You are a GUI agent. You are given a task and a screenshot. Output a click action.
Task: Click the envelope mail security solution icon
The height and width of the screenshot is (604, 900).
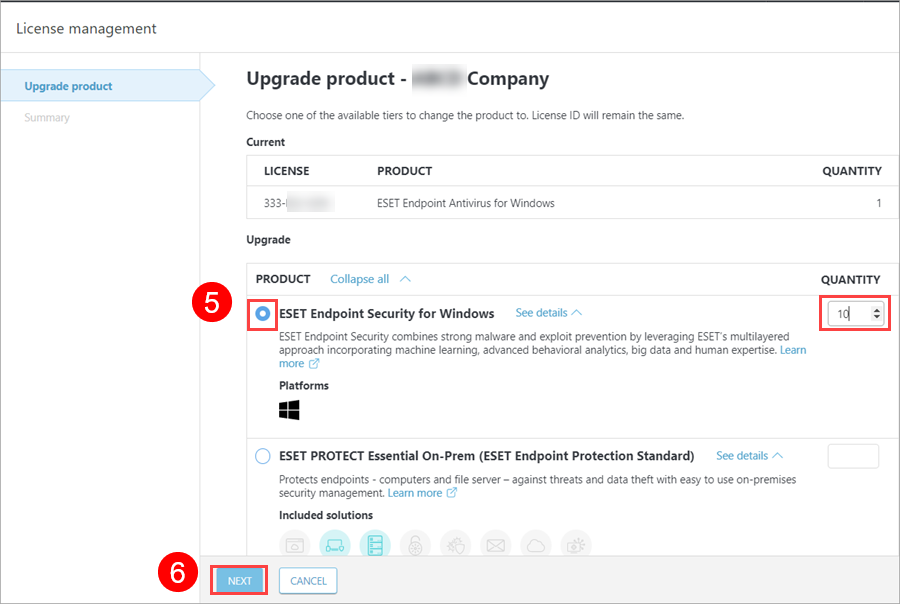[495, 545]
